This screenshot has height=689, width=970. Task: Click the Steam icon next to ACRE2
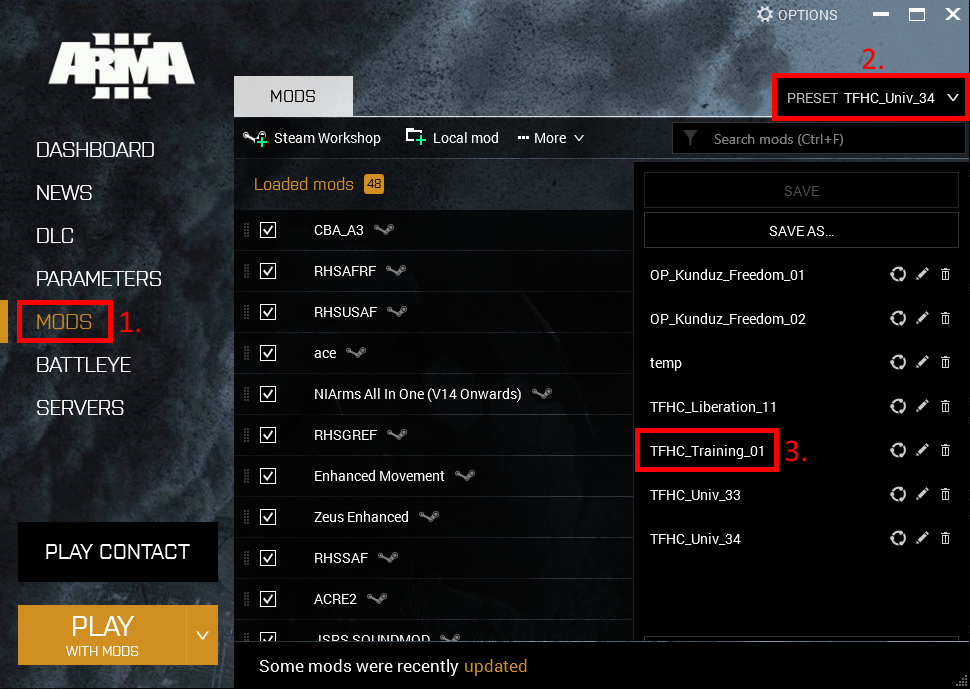pyautogui.click(x=377, y=598)
